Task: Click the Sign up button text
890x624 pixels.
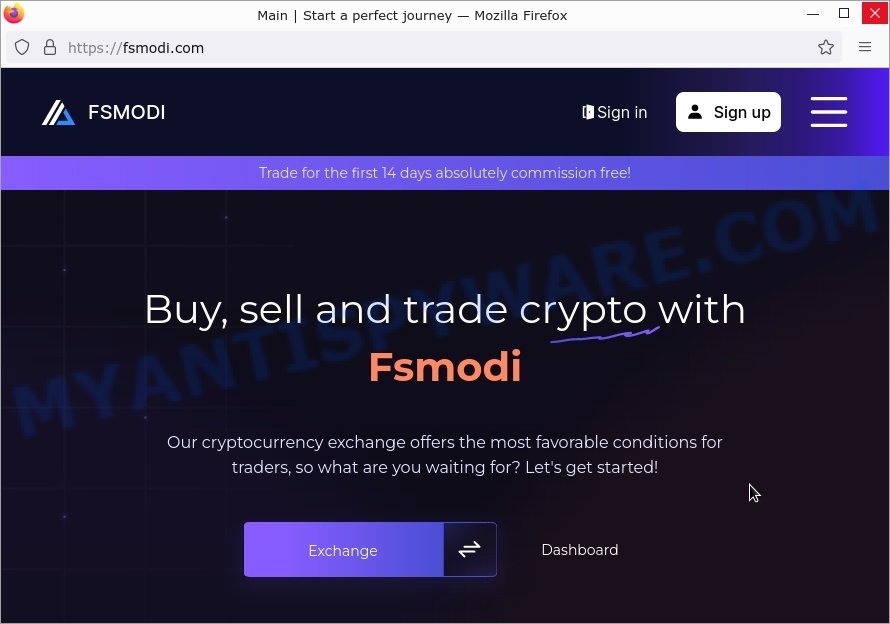Action: 742,112
